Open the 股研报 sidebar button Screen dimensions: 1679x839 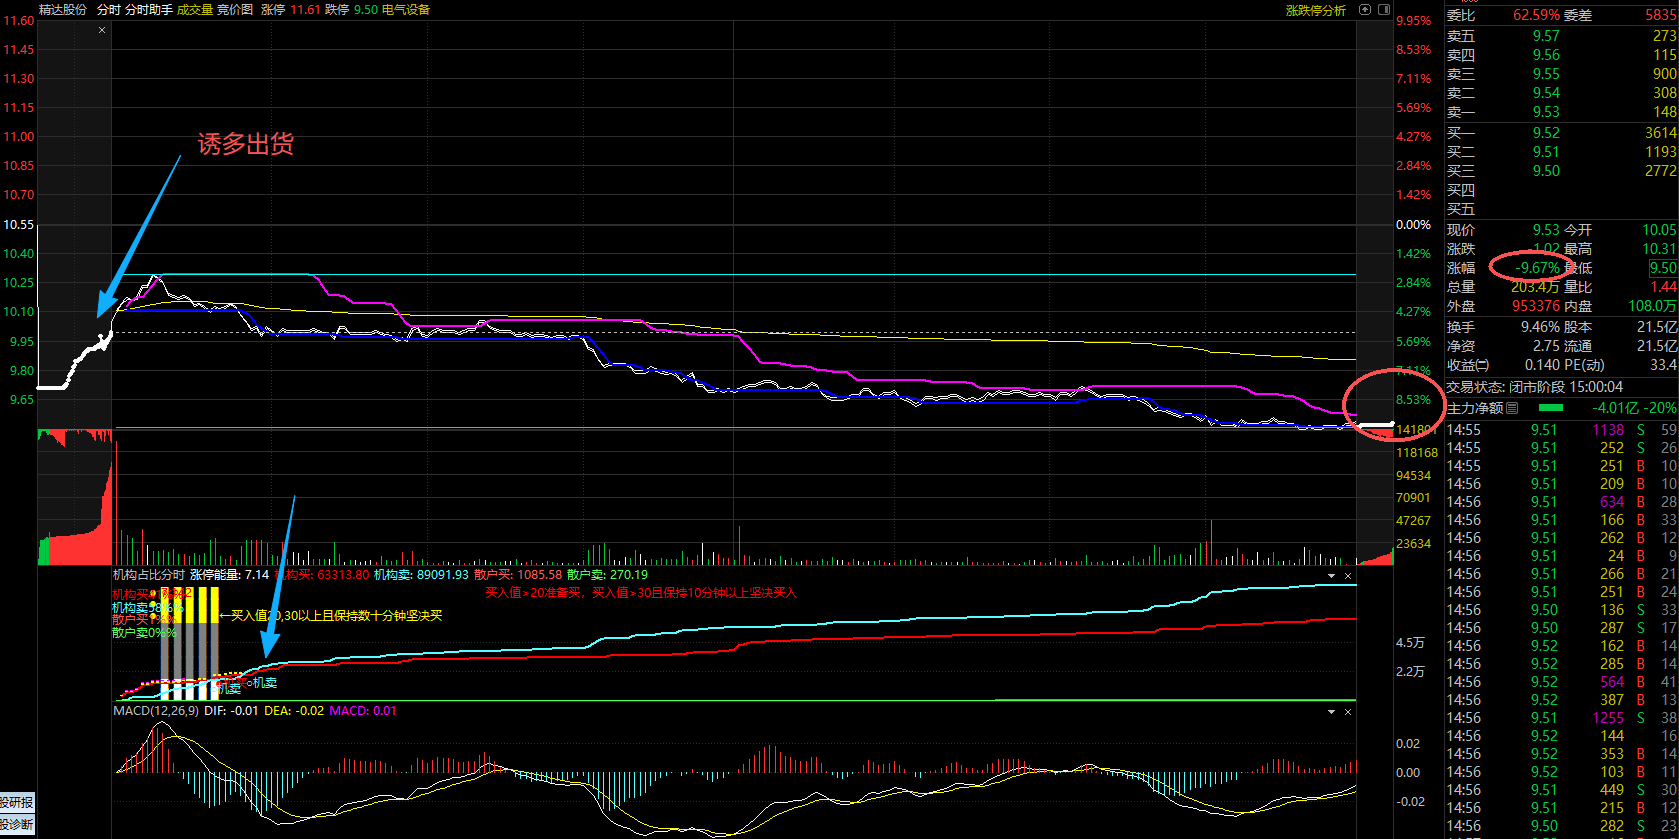click(17, 802)
